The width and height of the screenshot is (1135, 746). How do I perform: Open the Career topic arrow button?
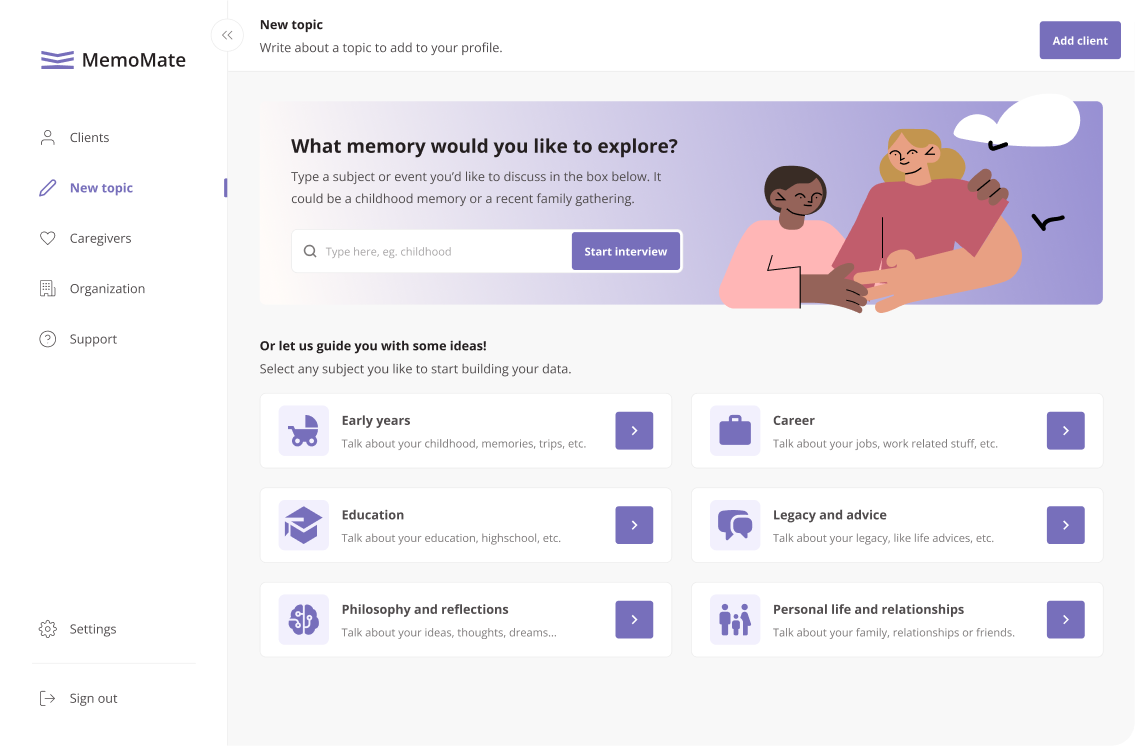(x=1065, y=430)
